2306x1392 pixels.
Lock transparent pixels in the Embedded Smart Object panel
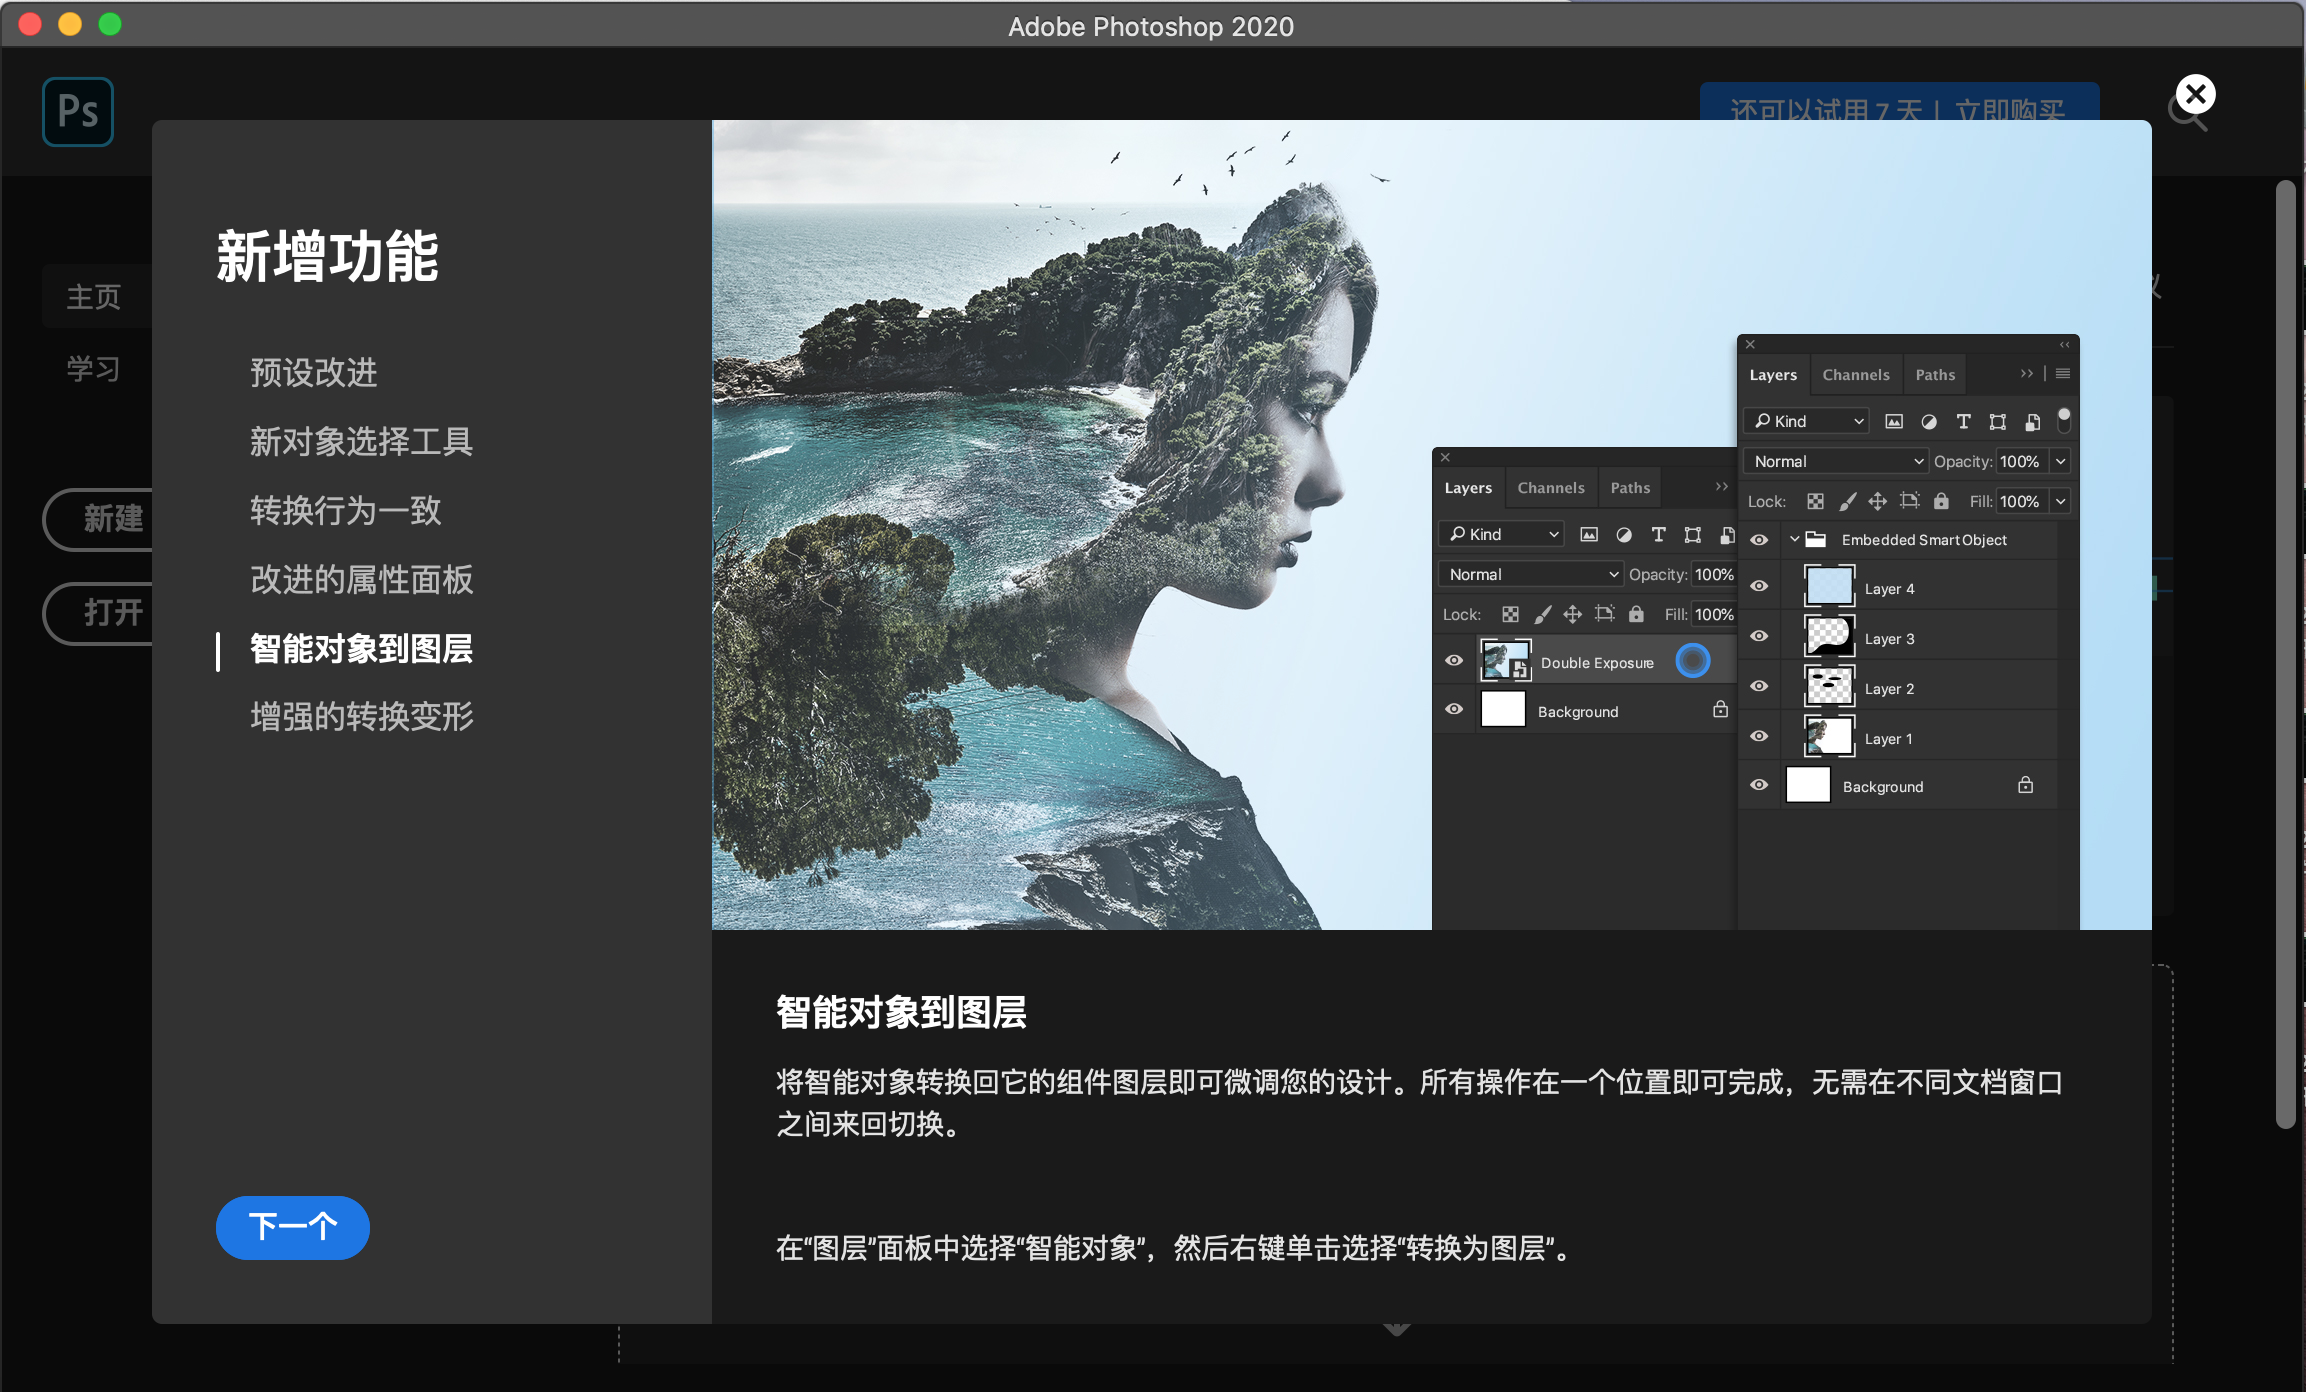[1815, 501]
